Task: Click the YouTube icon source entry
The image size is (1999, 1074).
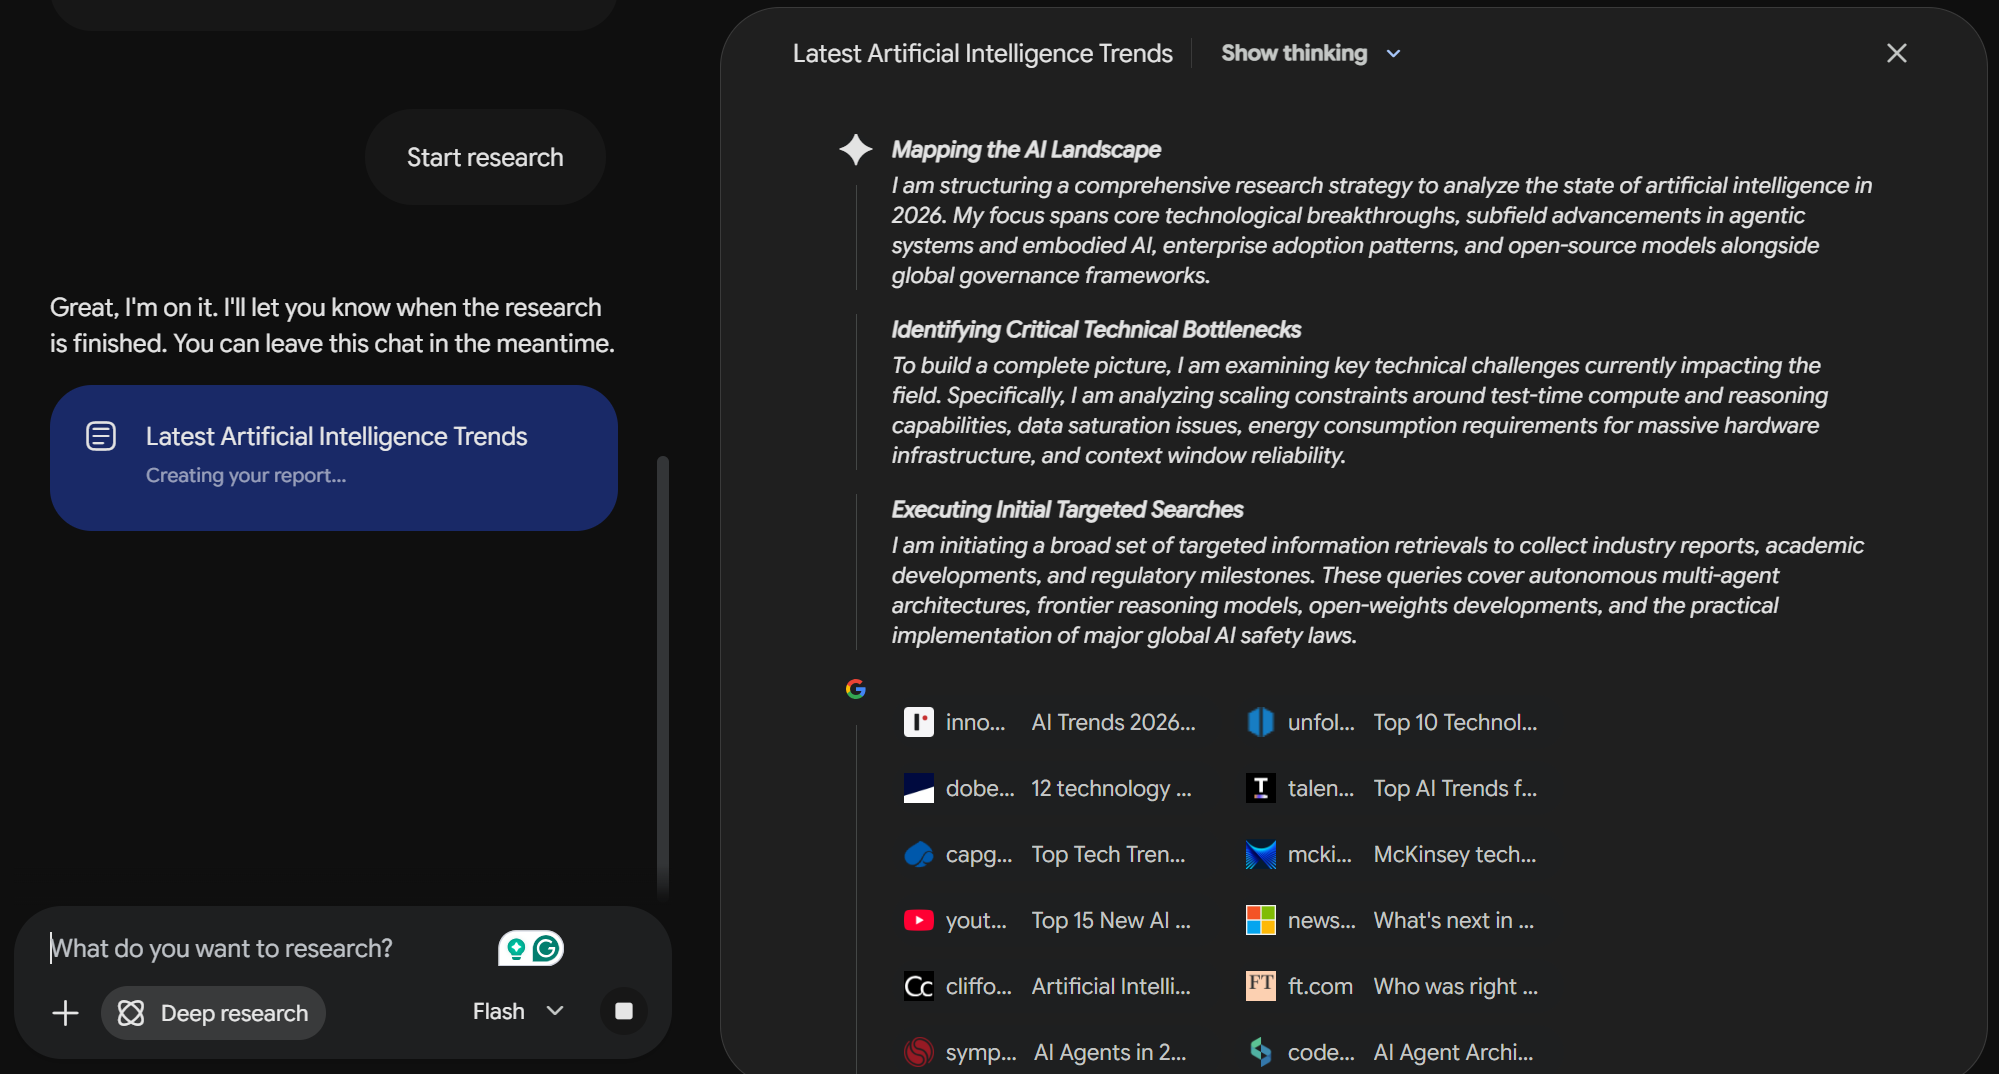Action: coord(919,920)
